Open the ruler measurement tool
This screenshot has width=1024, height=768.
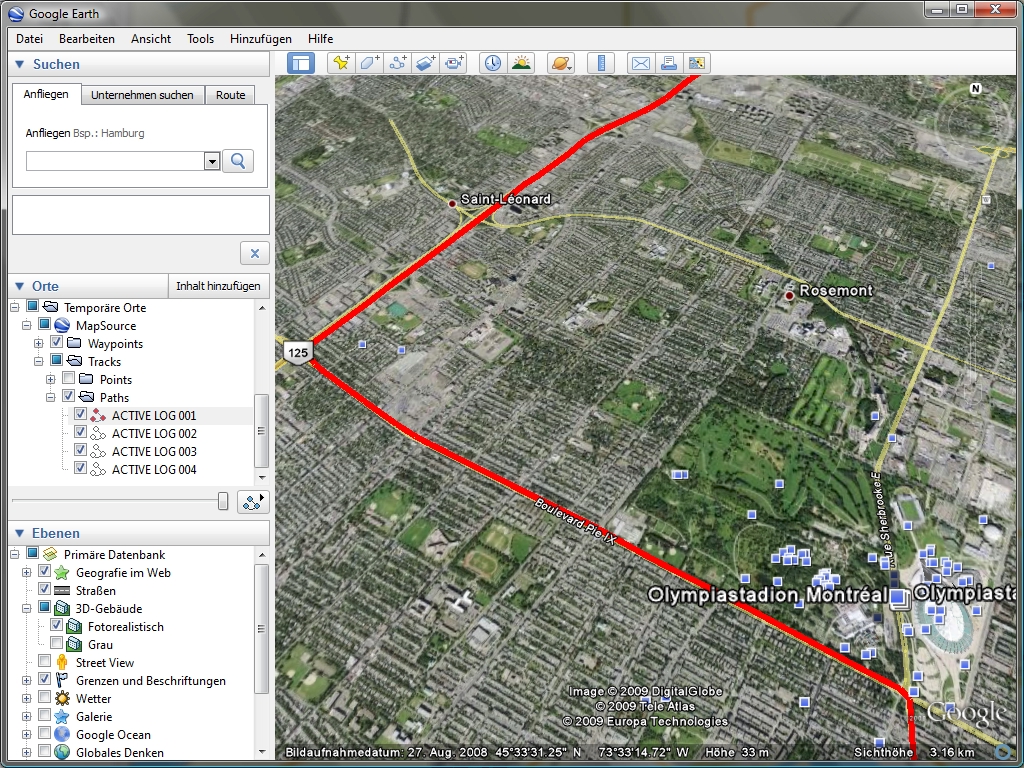pos(601,63)
